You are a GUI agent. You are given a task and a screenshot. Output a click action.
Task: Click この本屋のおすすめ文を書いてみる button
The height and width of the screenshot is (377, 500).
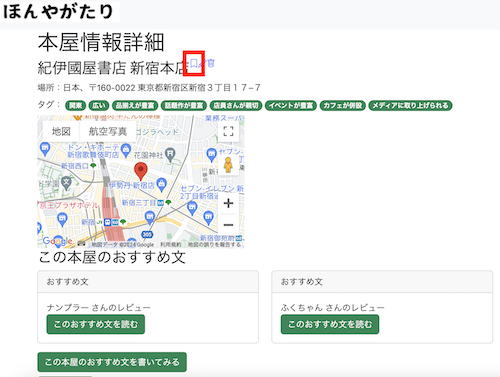tap(112, 362)
